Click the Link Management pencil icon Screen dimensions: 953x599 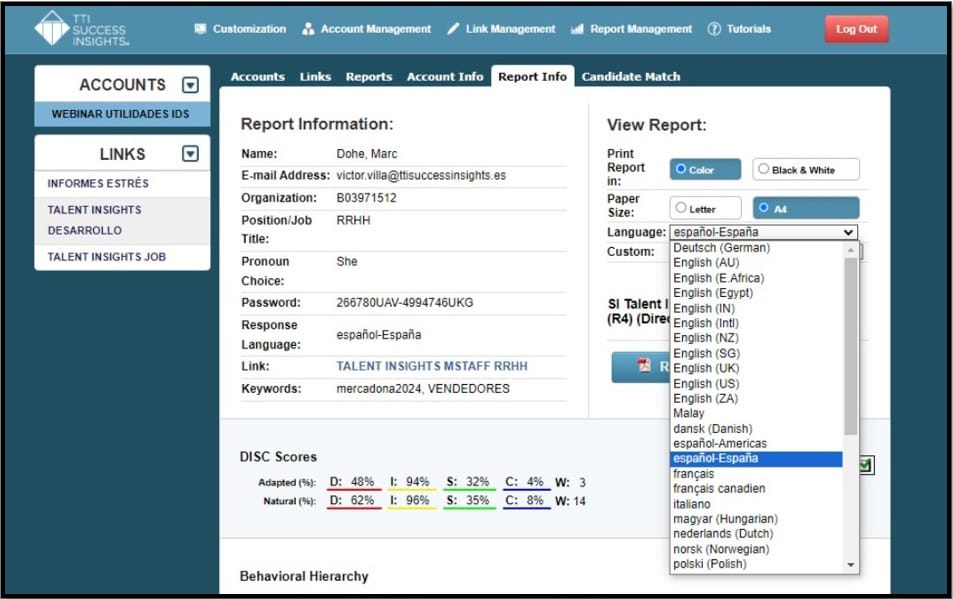pyautogui.click(x=453, y=29)
